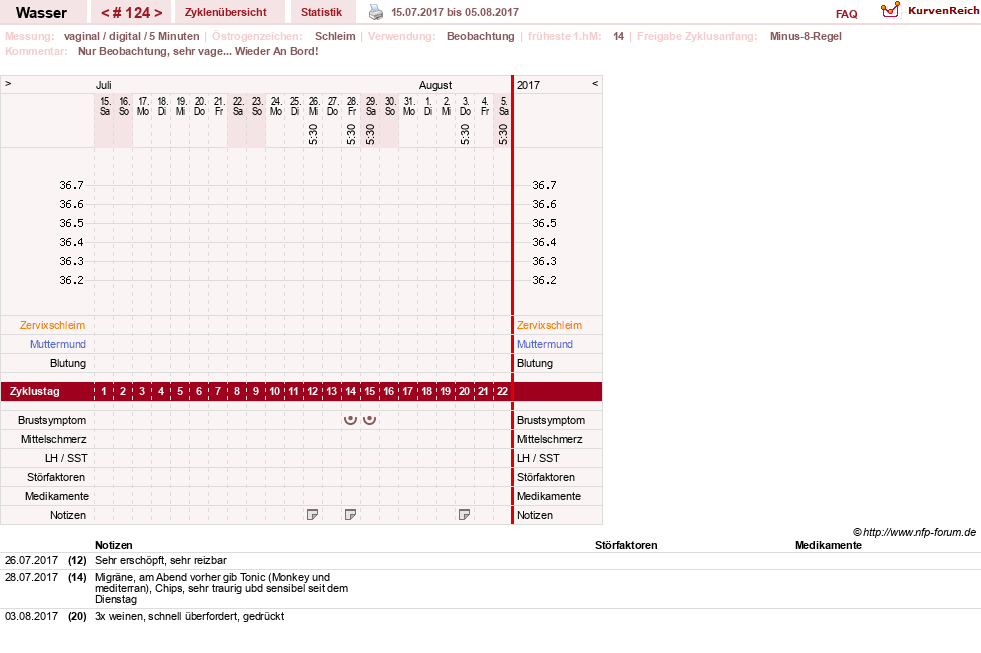Click the 5:30 time on 29. Sa
The width and height of the screenshot is (981, 653).
coord(370,134)
